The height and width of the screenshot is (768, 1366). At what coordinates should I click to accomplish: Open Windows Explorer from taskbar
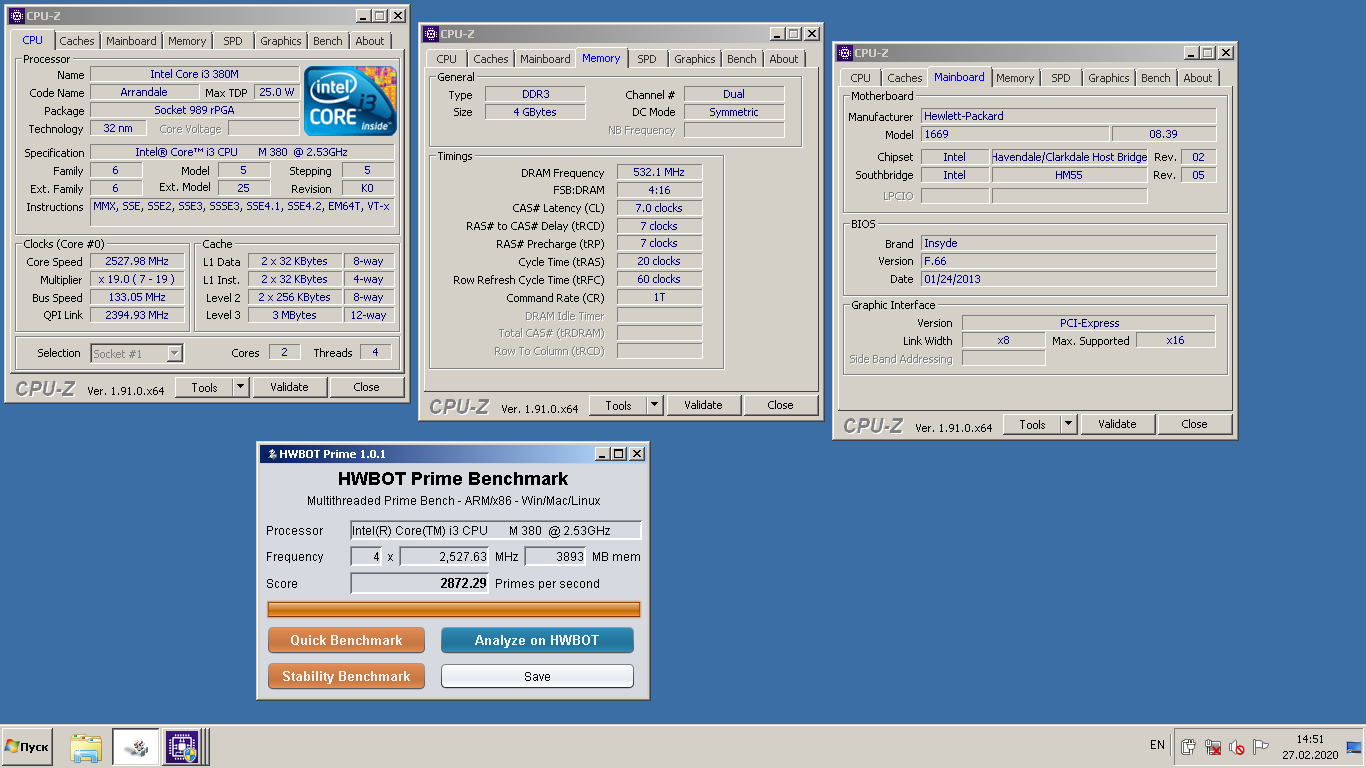86,747
